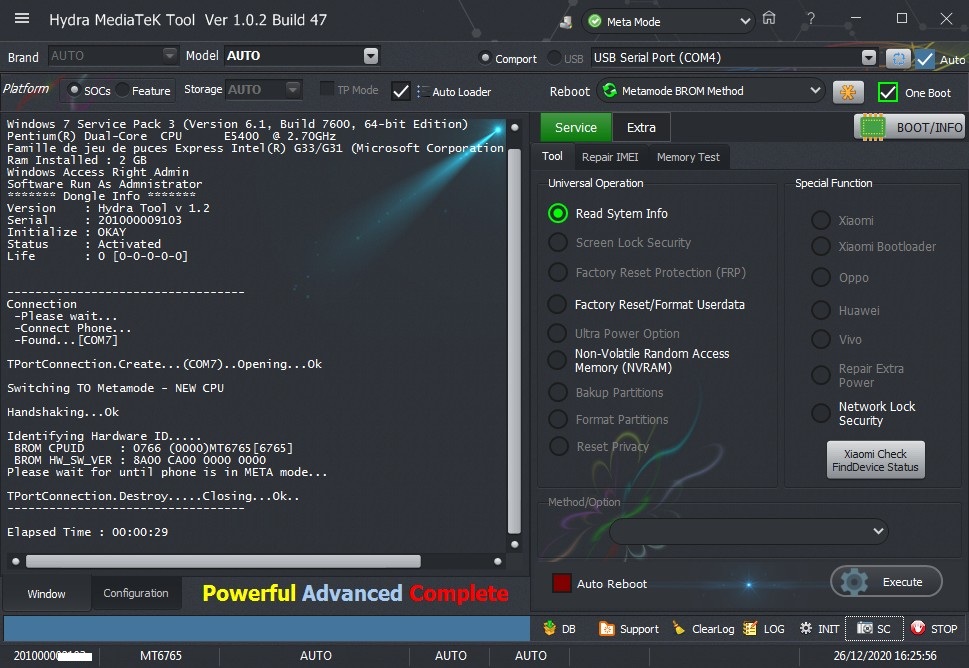Screen dimensions: 969x668
Task: Open Support folder icon
Action: coord(606,628)
